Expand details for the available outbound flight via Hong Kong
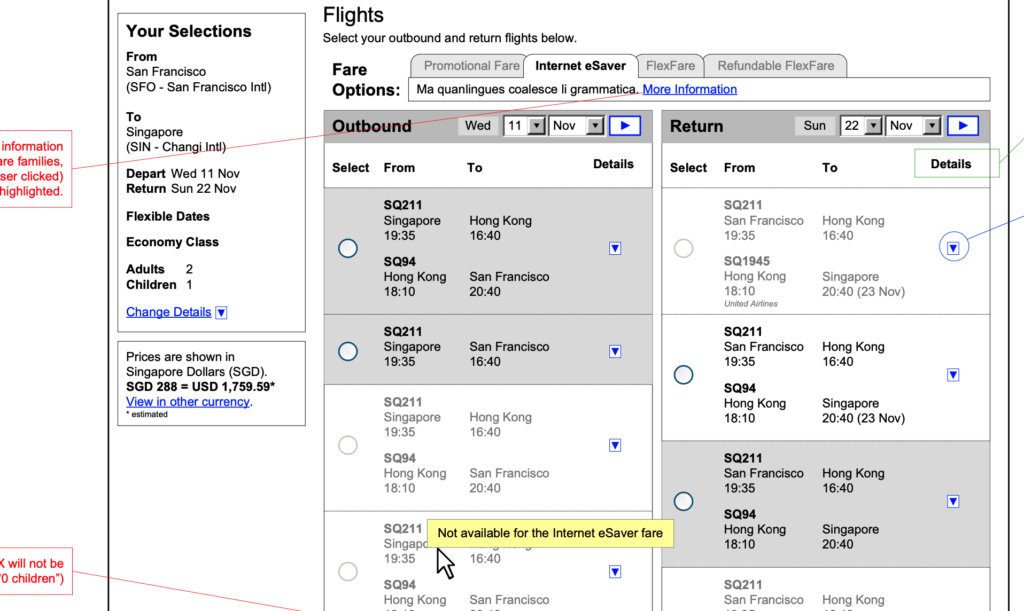 (615, 248)
